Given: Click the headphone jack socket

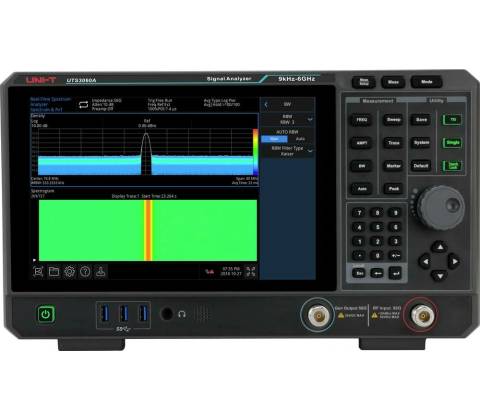Looking at the screenshot, I should [167, 314].
